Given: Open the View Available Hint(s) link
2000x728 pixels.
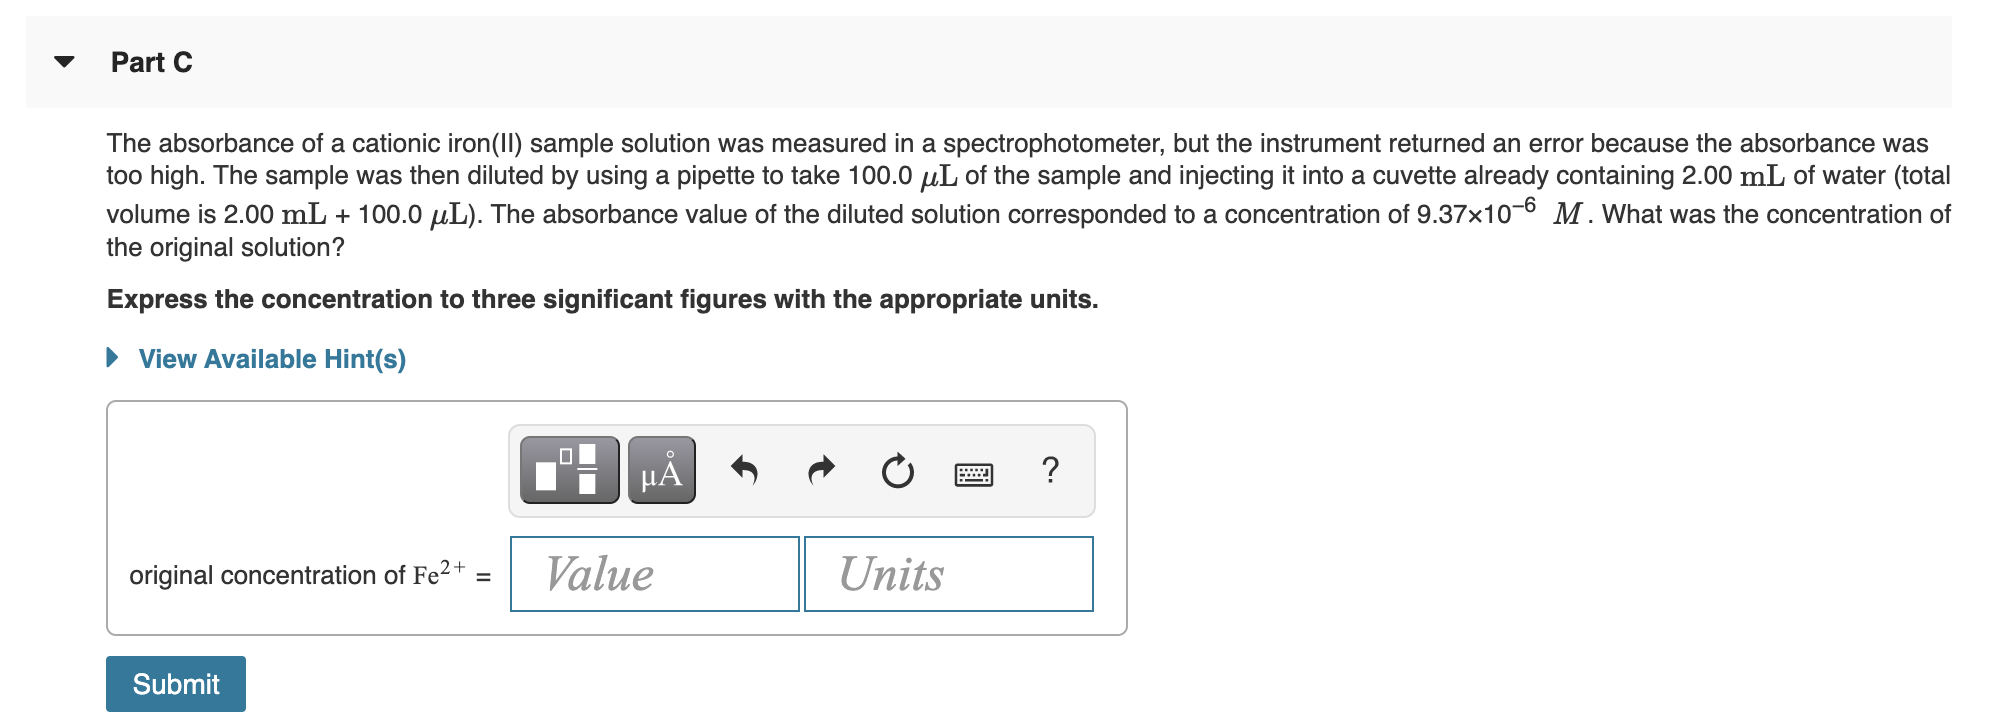Looking at the screenshot, I should pos(270,359).
